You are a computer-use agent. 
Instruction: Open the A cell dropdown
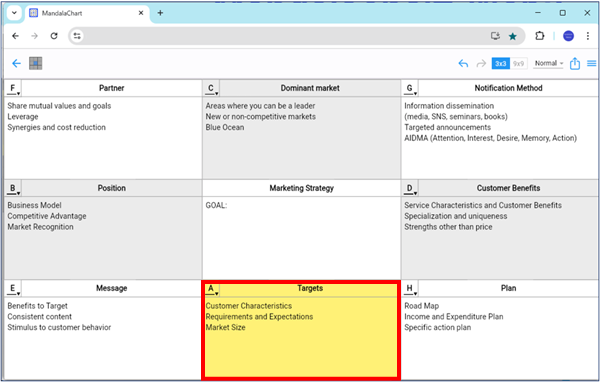coord(212,289)
